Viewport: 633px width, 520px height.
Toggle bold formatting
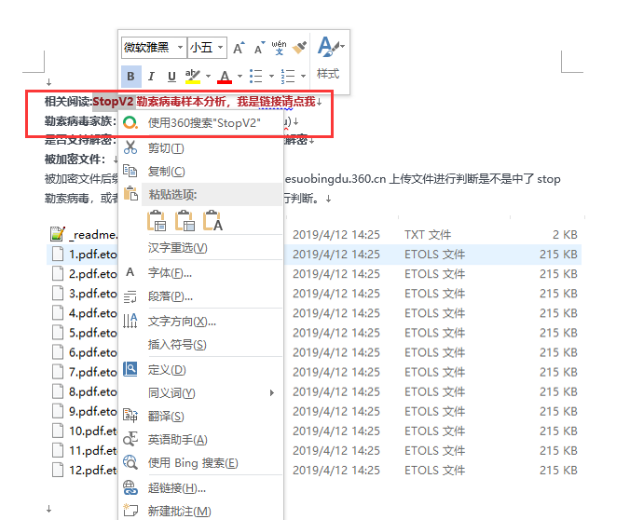131,76
